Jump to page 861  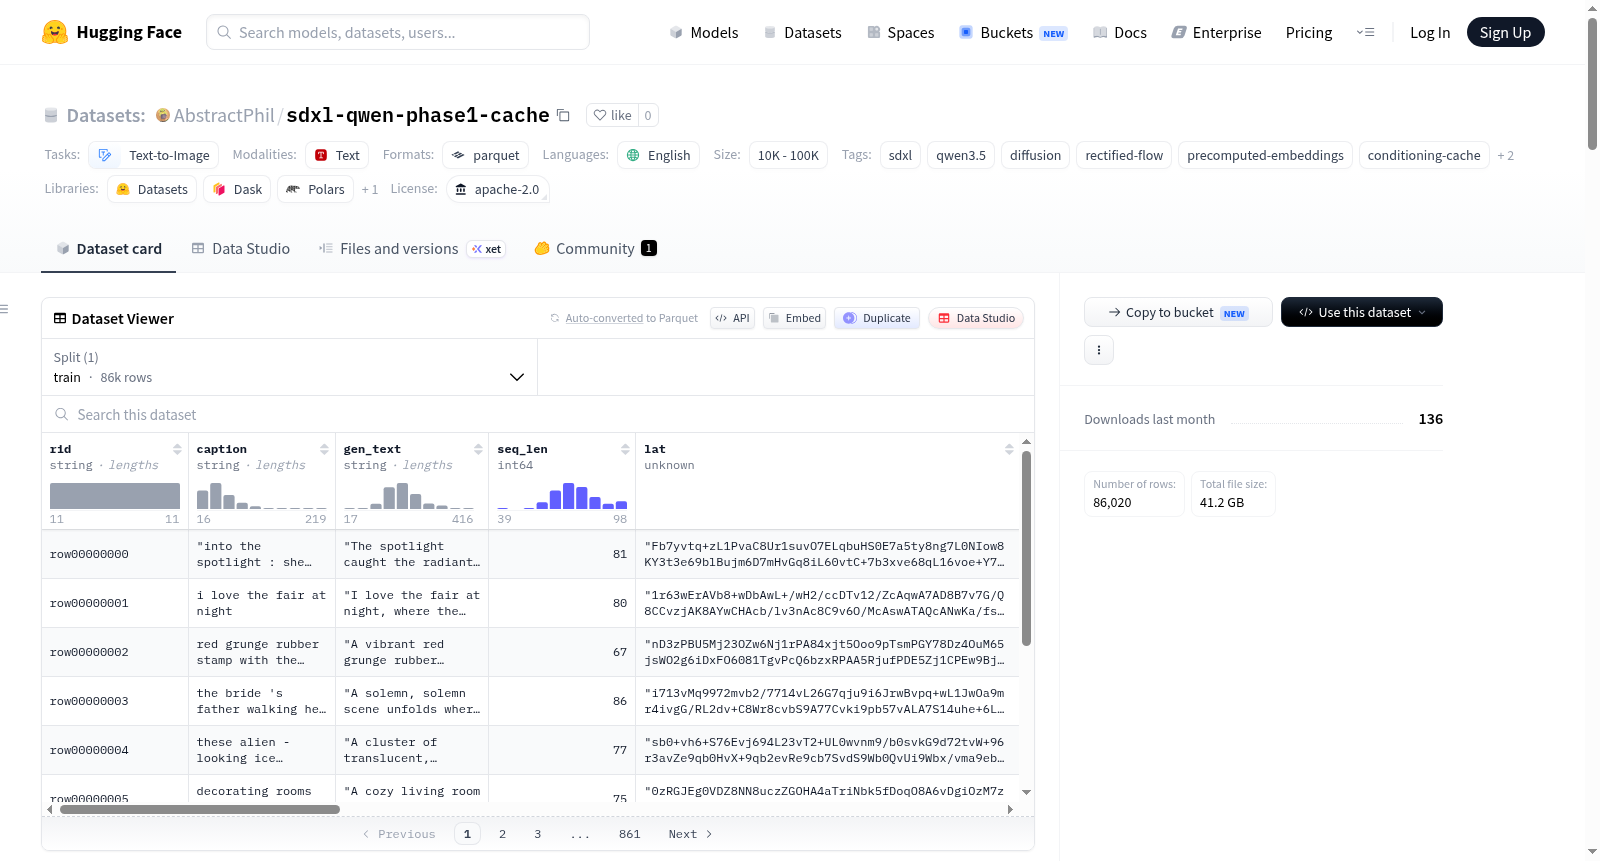(629, 834)
